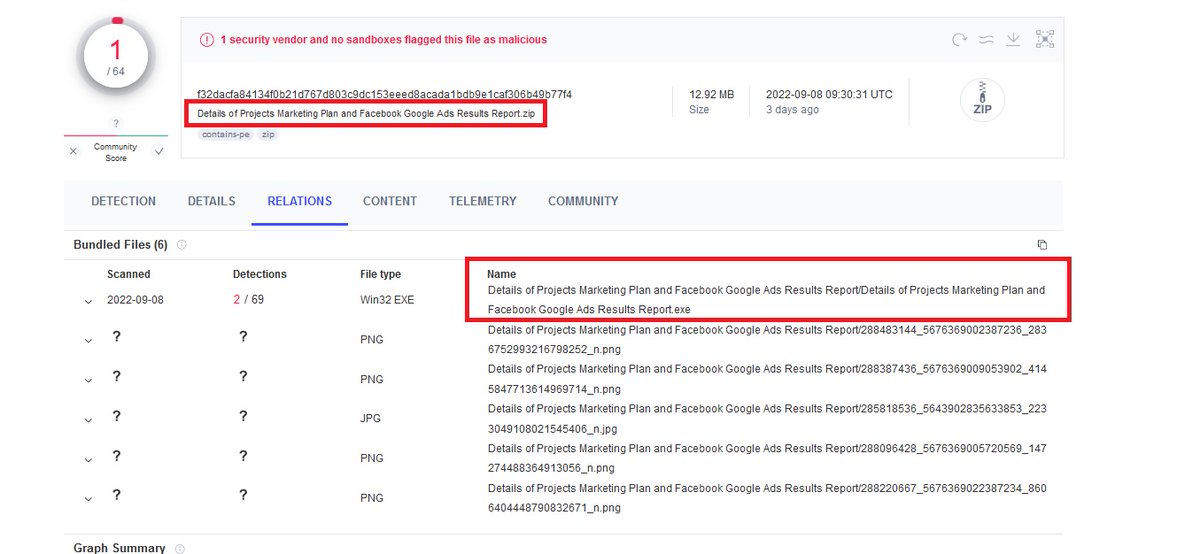
Task: Click the file hash f32dacfa84134f0b...
Action: [x=384, y=94]
